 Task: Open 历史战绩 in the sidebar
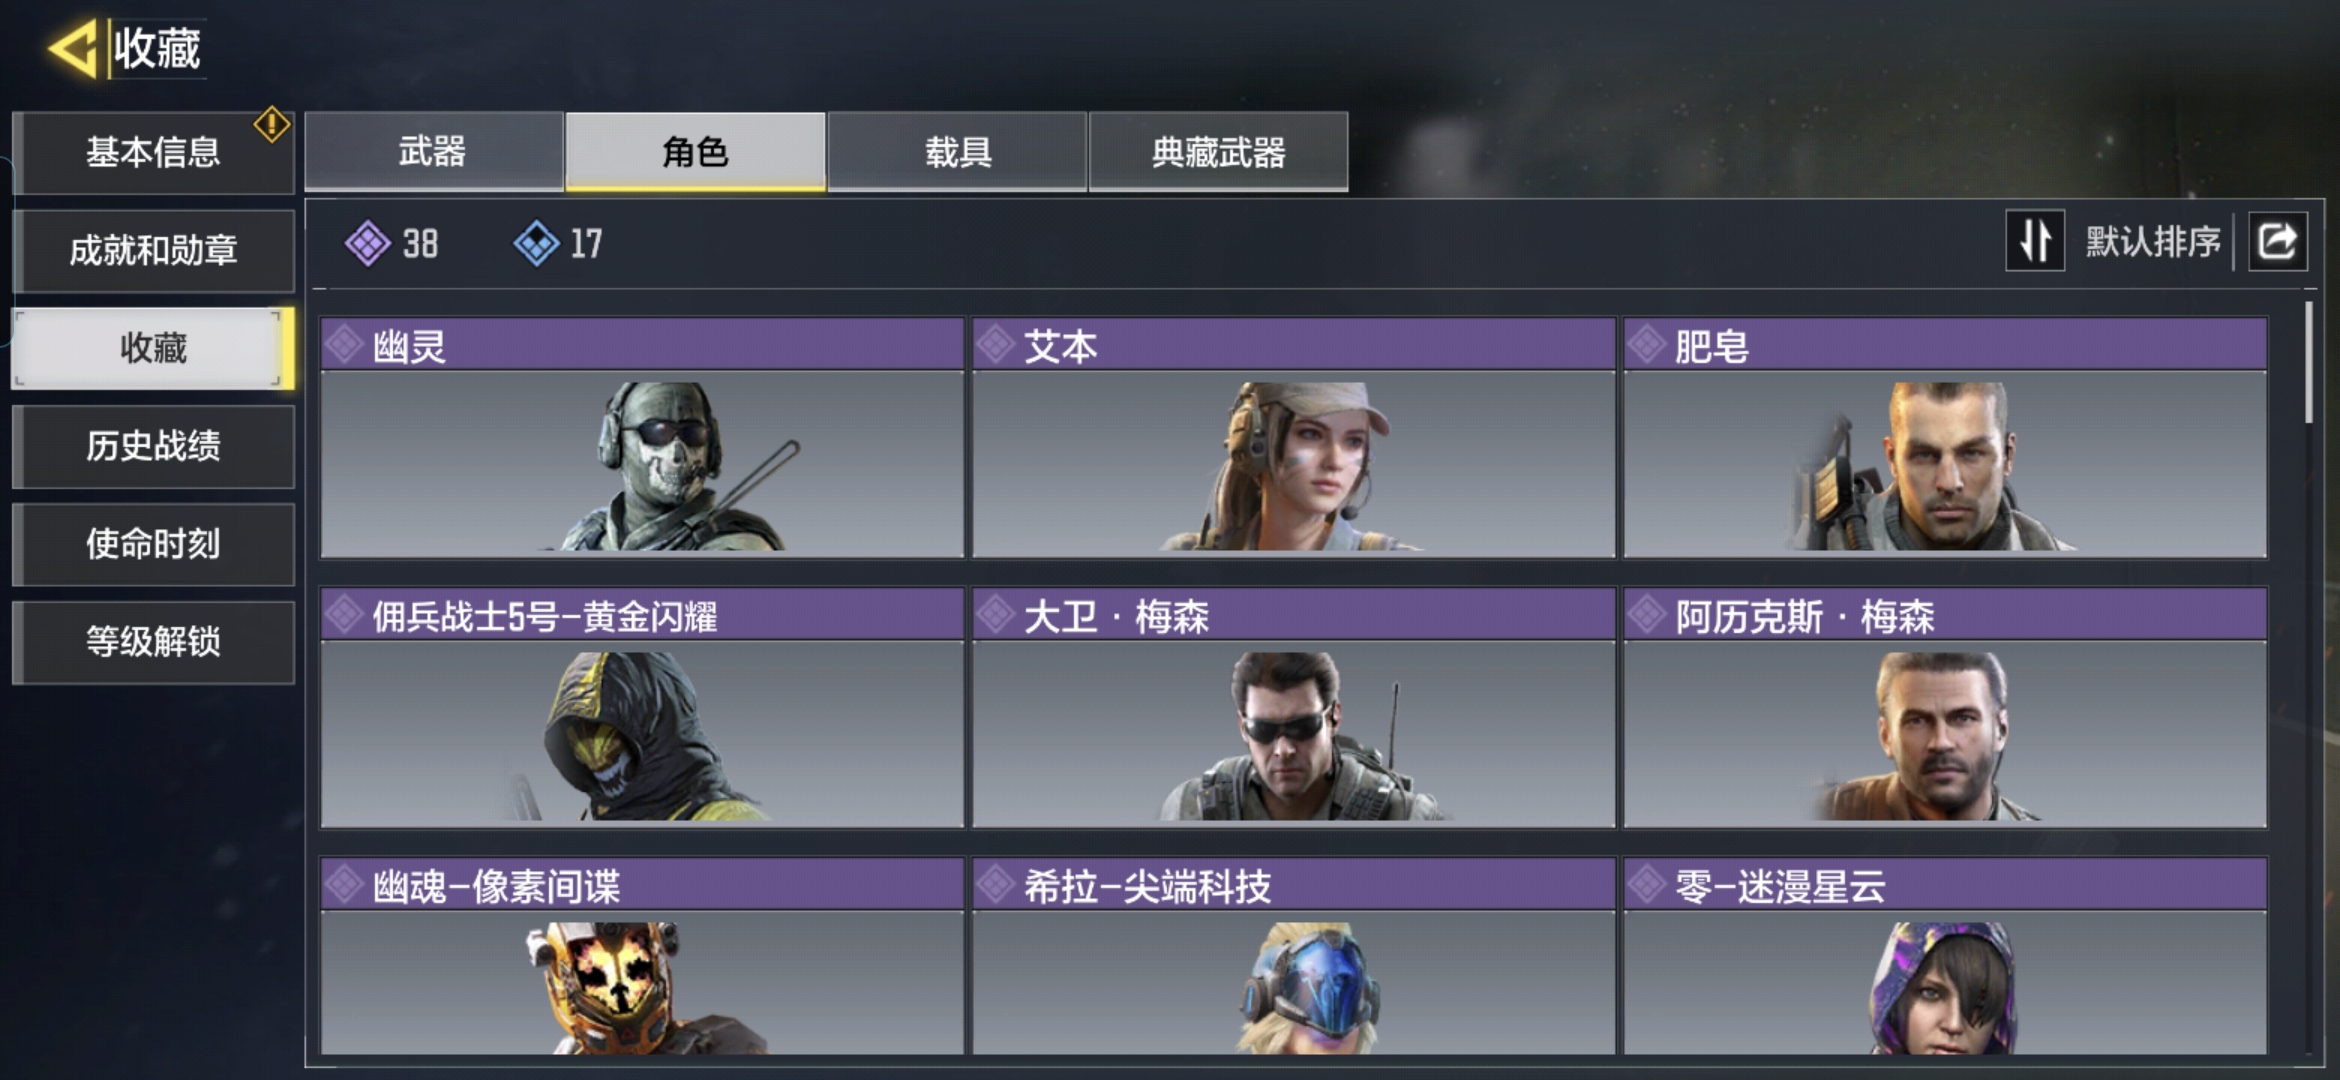pos(153,446)
